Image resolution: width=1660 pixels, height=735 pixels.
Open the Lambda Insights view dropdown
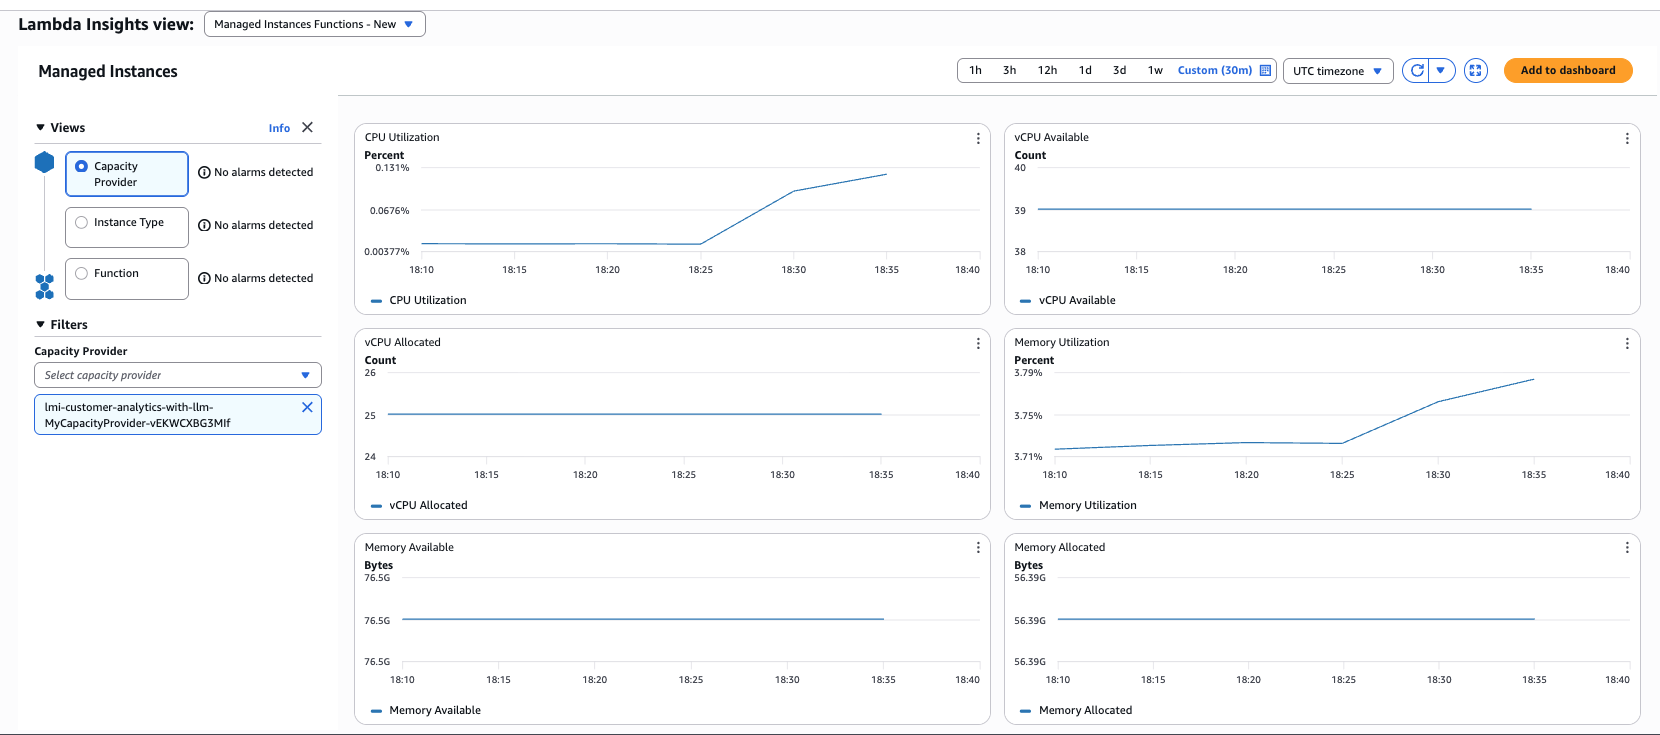(x=314, y=24)
